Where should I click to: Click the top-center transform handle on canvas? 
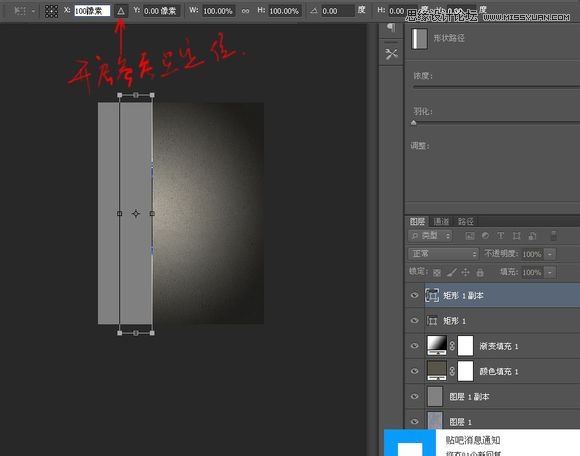point(136,95)
